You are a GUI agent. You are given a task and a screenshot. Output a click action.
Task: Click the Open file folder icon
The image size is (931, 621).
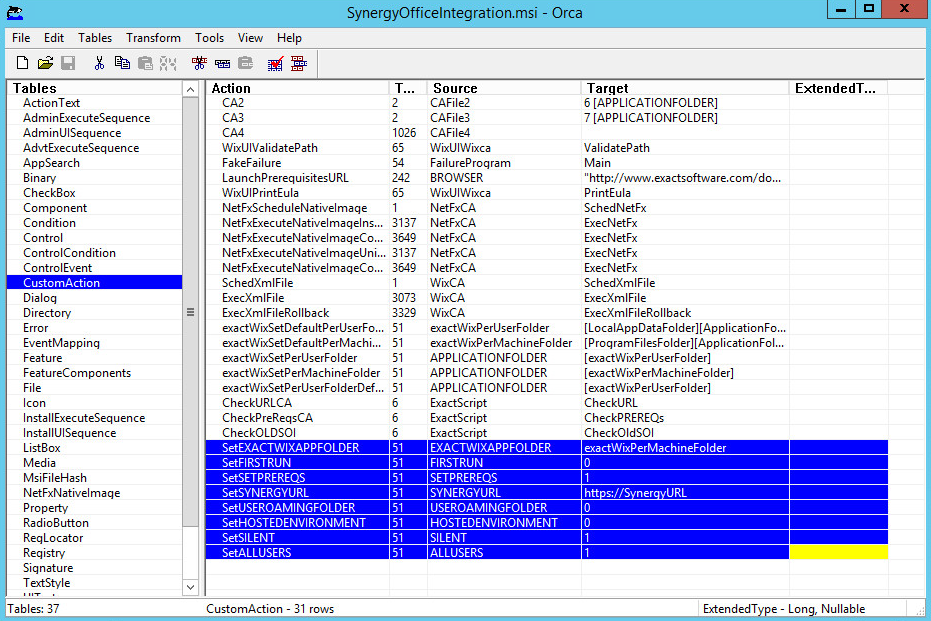(45, 63)
